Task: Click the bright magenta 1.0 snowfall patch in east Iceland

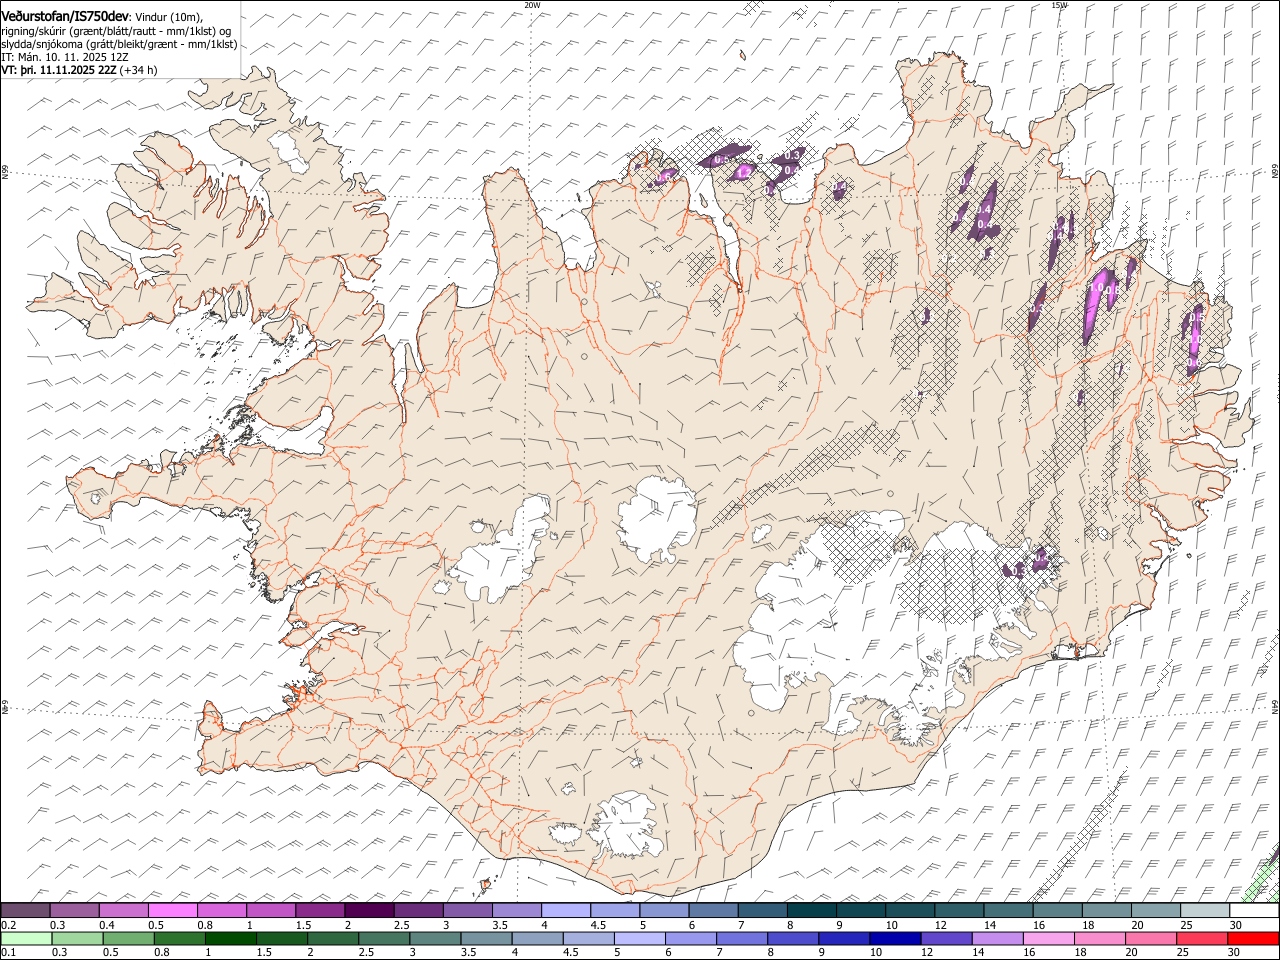Action: click(1098, 305)
